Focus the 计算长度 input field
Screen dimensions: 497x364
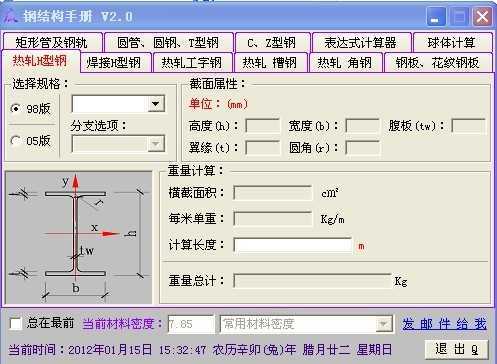(293, 246)
